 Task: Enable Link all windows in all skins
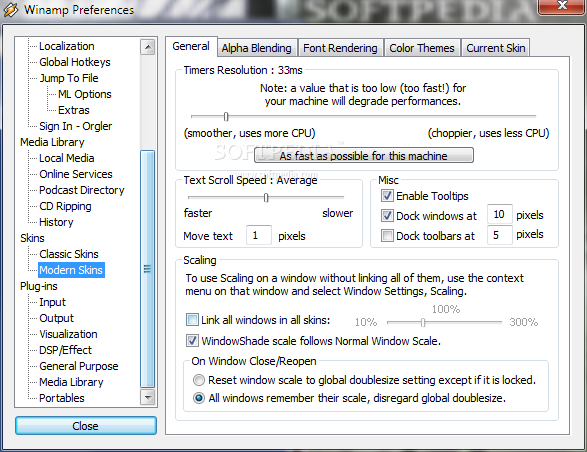(x=192, y=320)
